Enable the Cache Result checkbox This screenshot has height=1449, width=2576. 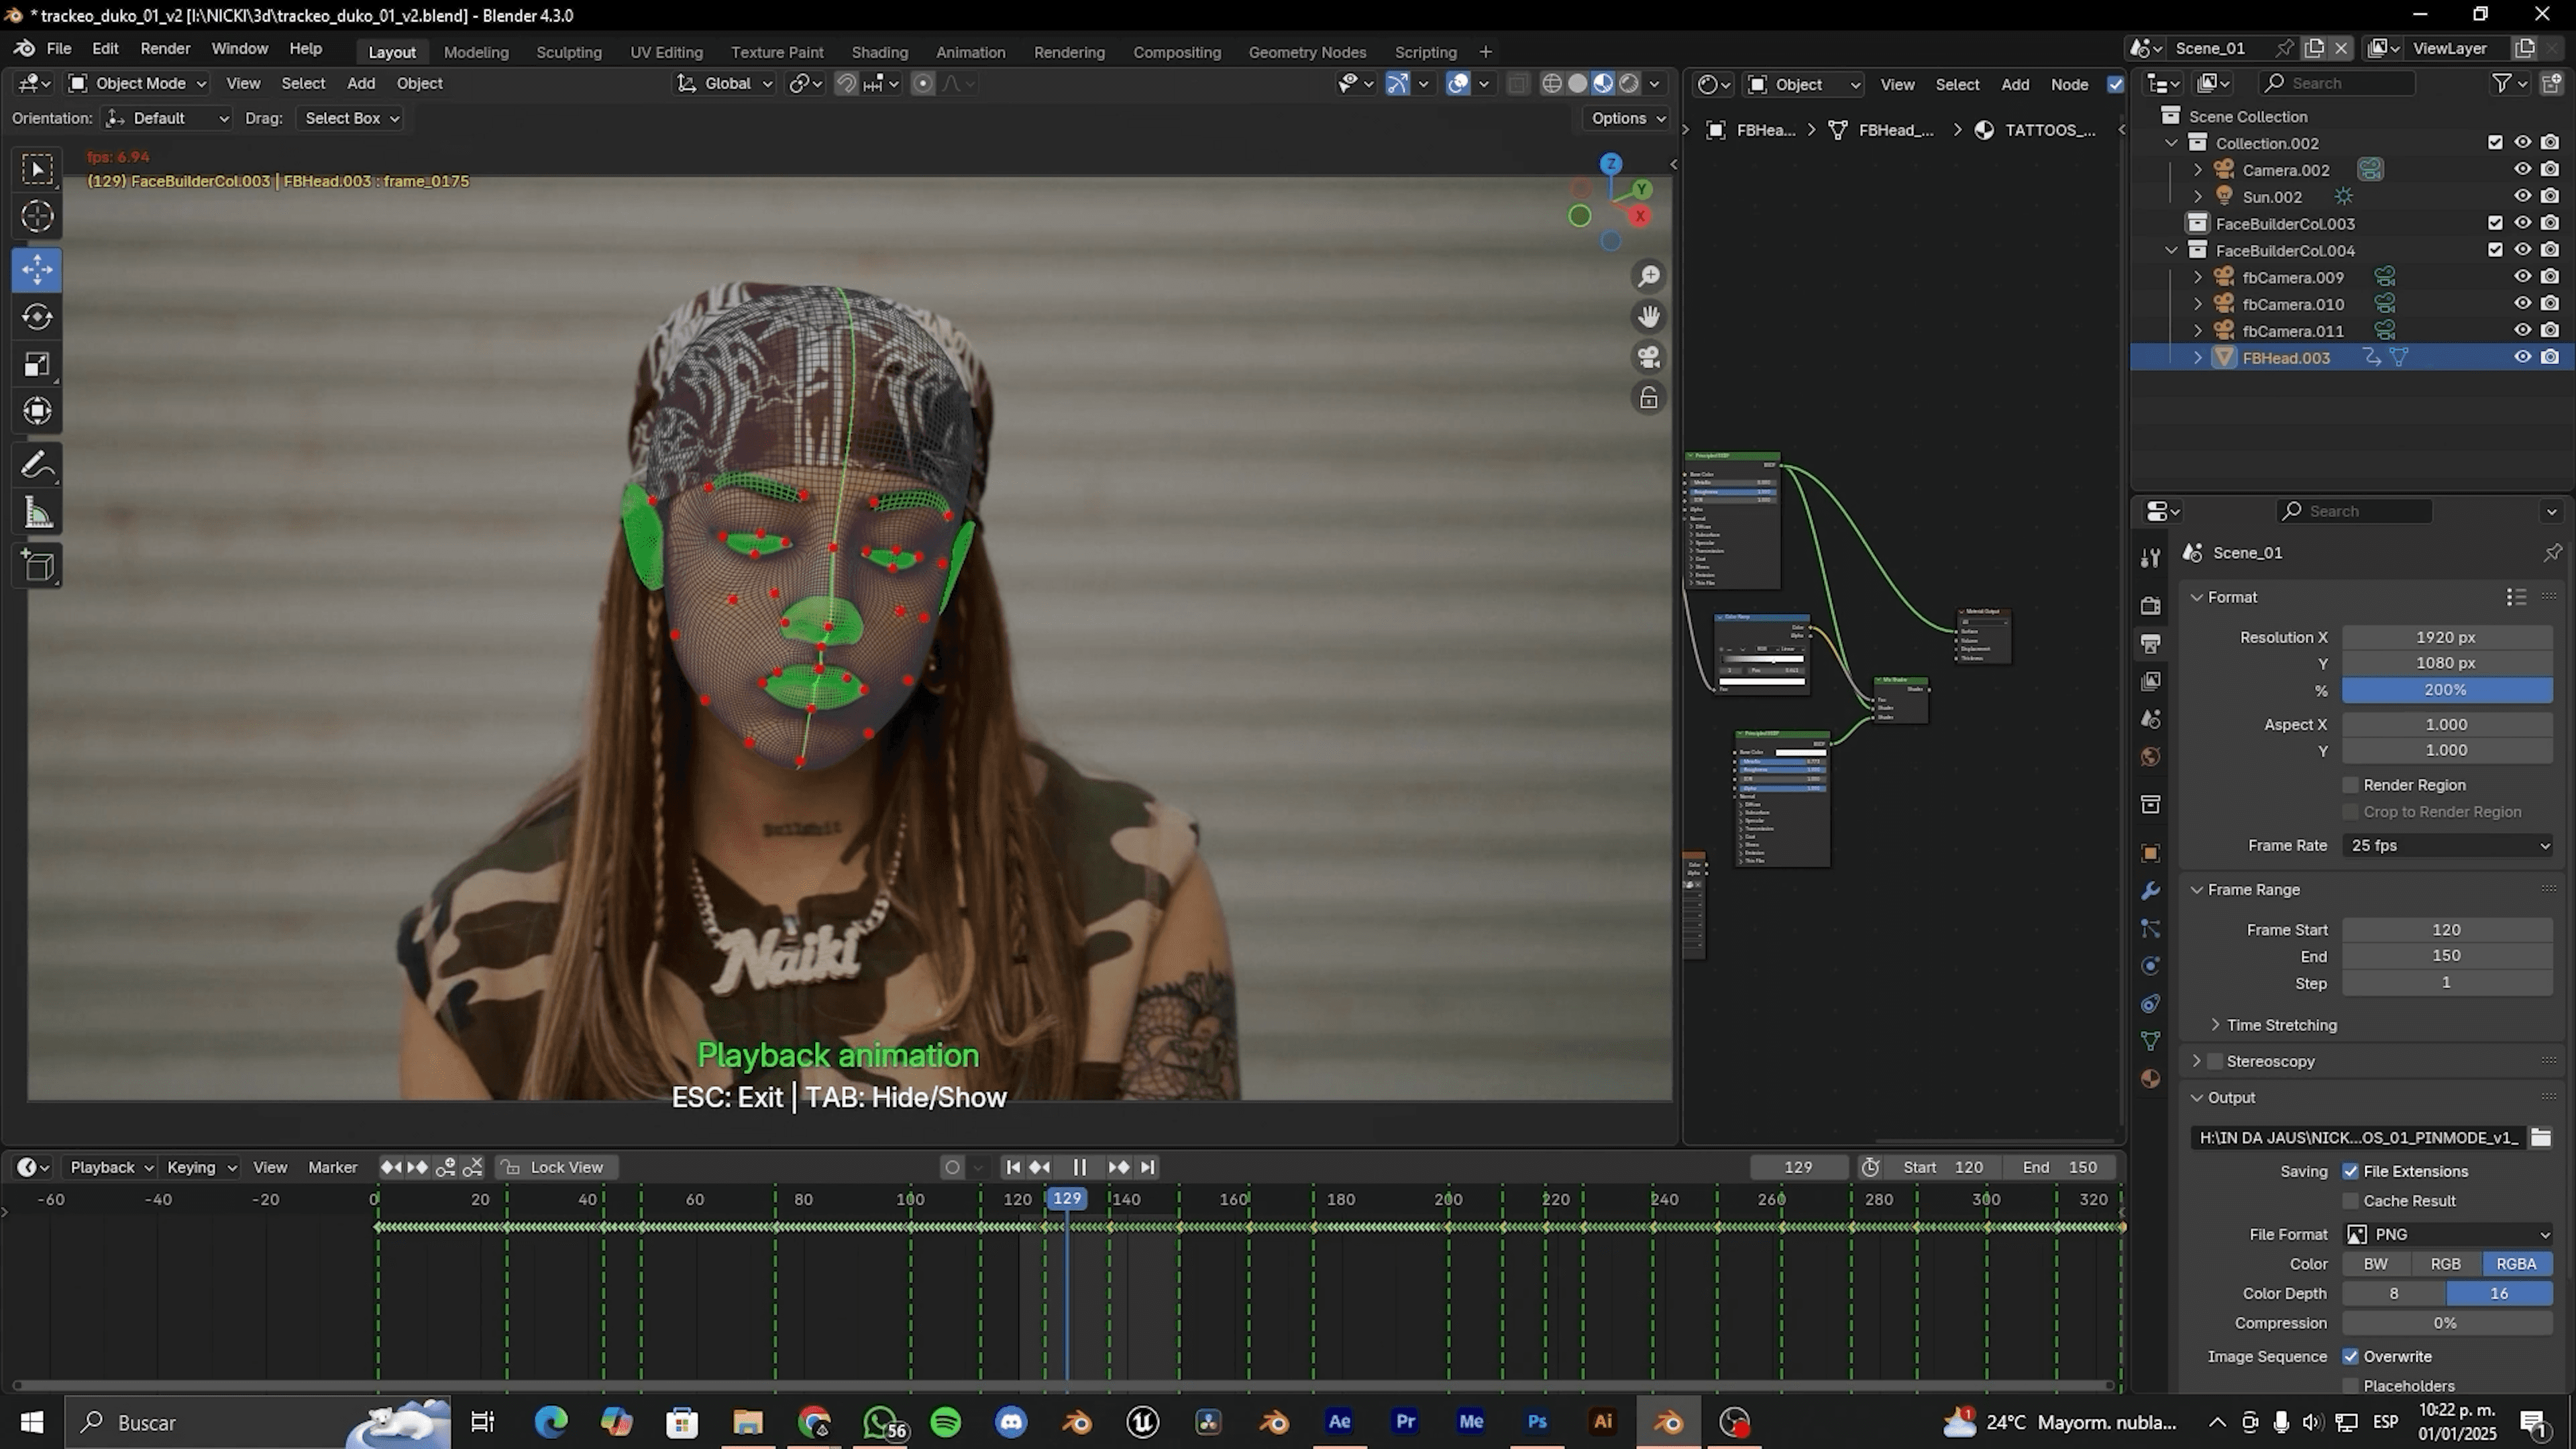(x=2351, y=1200)
